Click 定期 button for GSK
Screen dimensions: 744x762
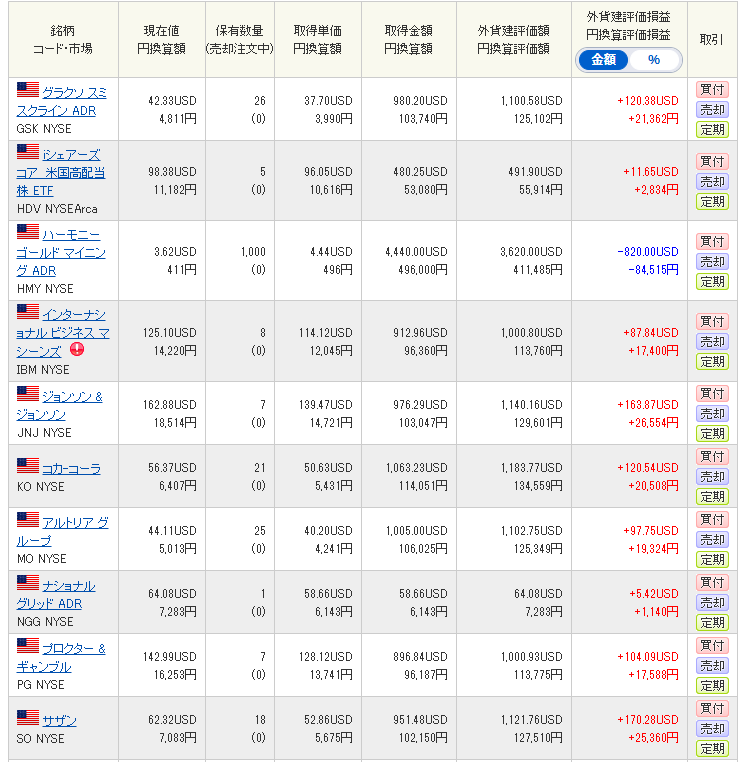[x=712, y=130]
